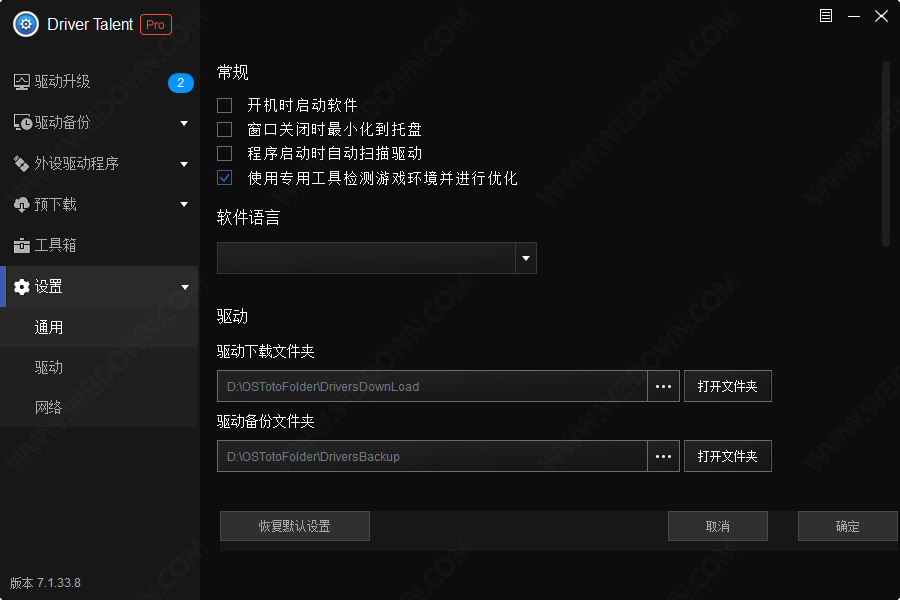This screenshot has height=600, width=900.
Task: Select the 网络 settings sub-item
Action: tap(99, 407)
